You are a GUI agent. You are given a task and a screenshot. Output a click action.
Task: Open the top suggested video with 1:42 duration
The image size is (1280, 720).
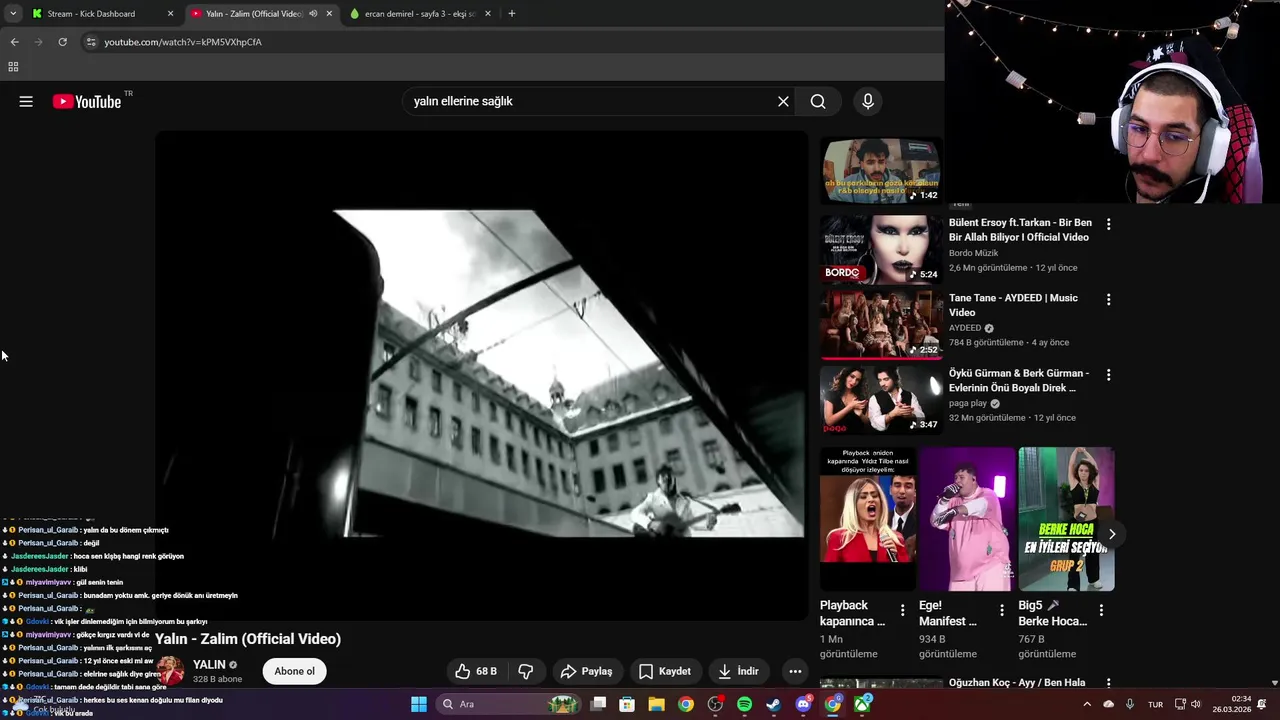(x=881, y=170)
